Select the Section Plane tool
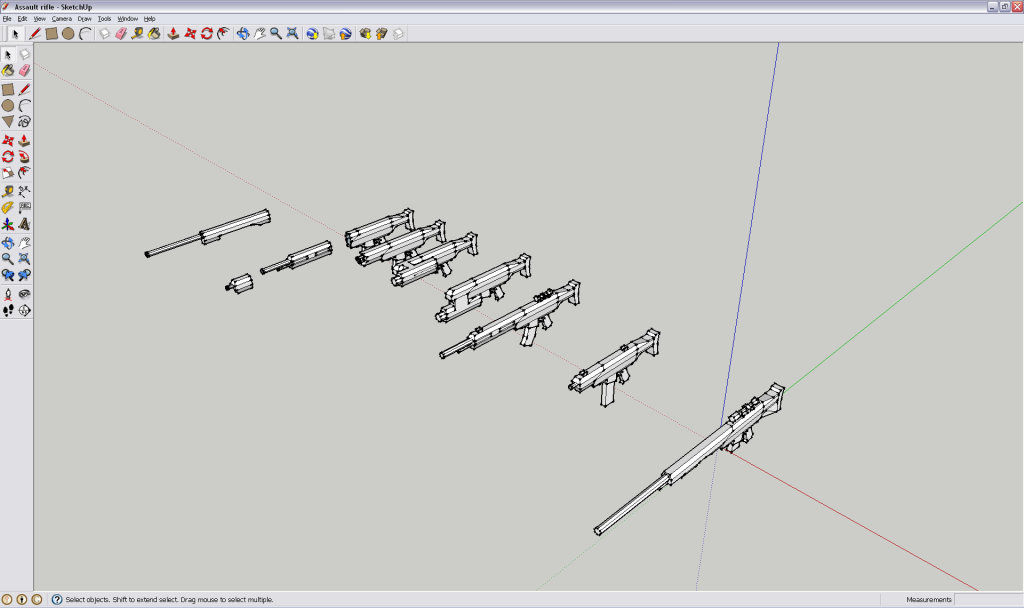Screen dimensions: 1024x608 point(24,311)
